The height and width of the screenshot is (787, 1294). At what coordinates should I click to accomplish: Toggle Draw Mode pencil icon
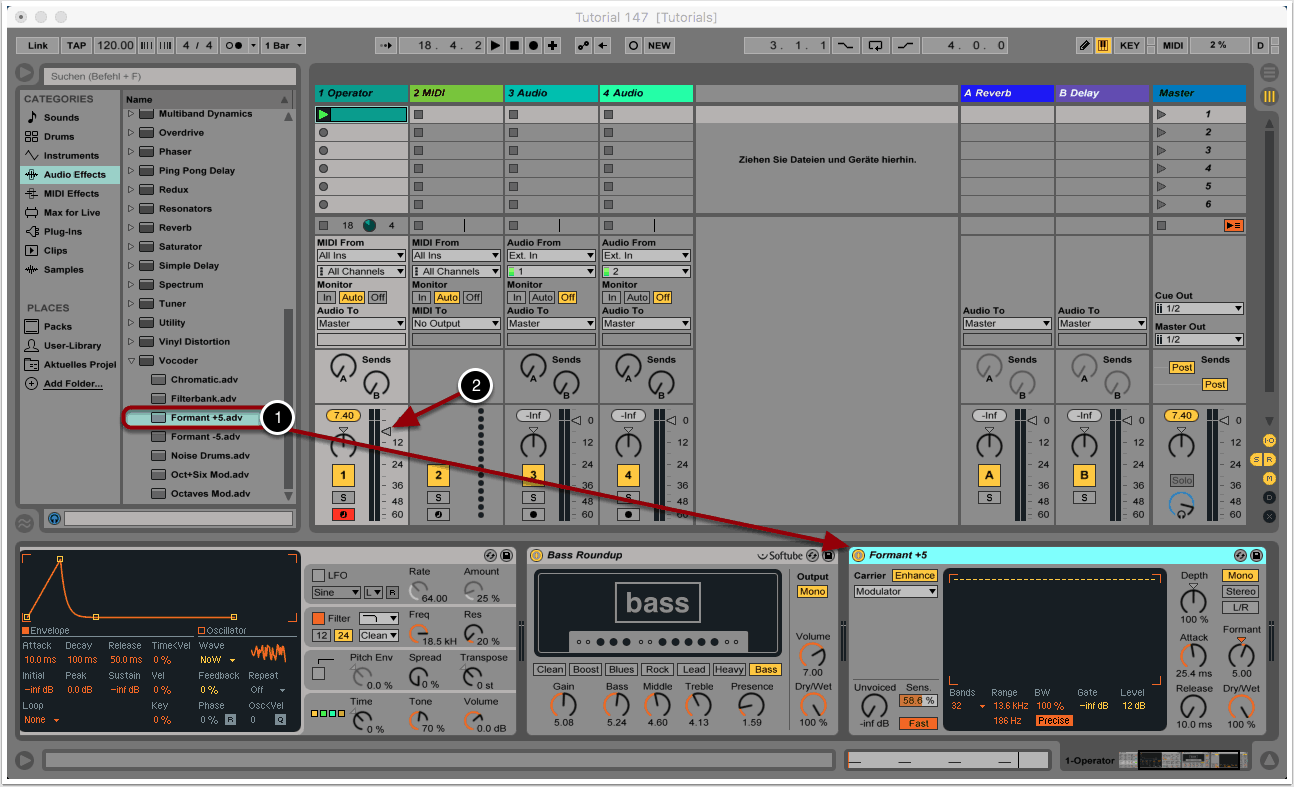(1085, 46)
